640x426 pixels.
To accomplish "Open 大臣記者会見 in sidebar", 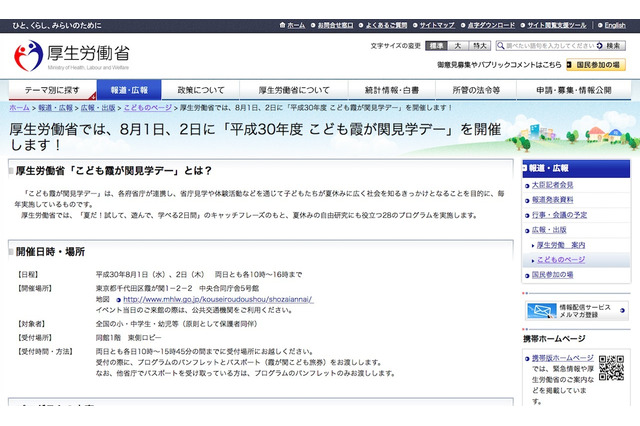I will [x=552, y=185].
